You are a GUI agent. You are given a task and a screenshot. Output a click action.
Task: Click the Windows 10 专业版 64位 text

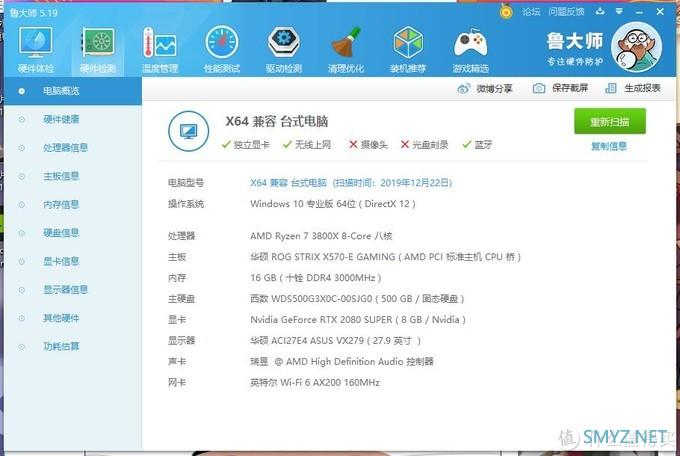(x=333, y=204)
